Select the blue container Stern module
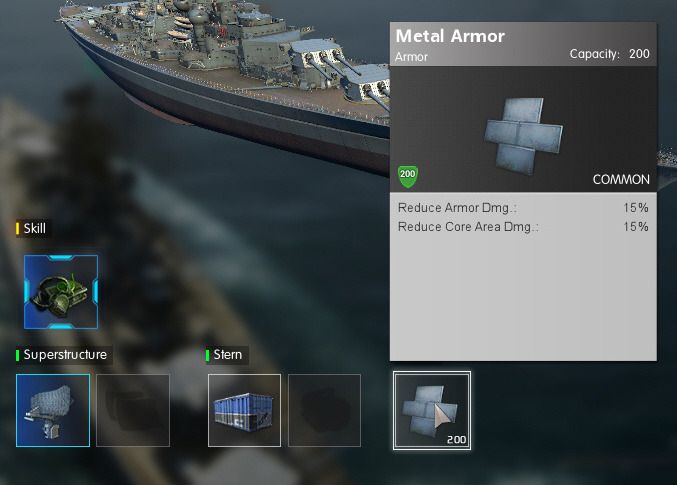This screenshot has width=677, height=485. (x=244, y=410)
